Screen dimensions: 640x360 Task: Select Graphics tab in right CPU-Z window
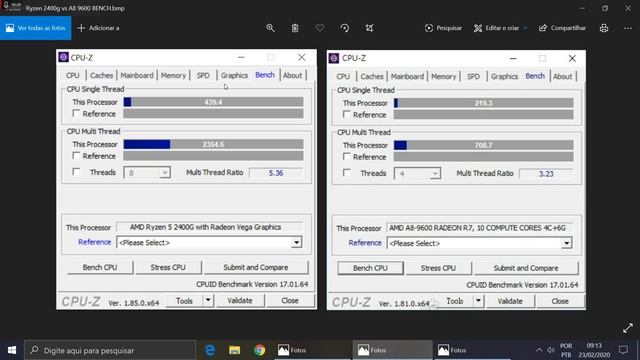click(x=504, y=76)
